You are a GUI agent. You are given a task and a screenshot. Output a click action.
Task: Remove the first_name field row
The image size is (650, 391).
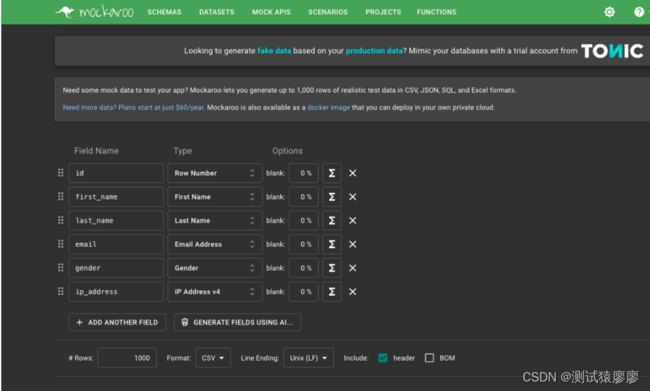(x=352, y=197)
